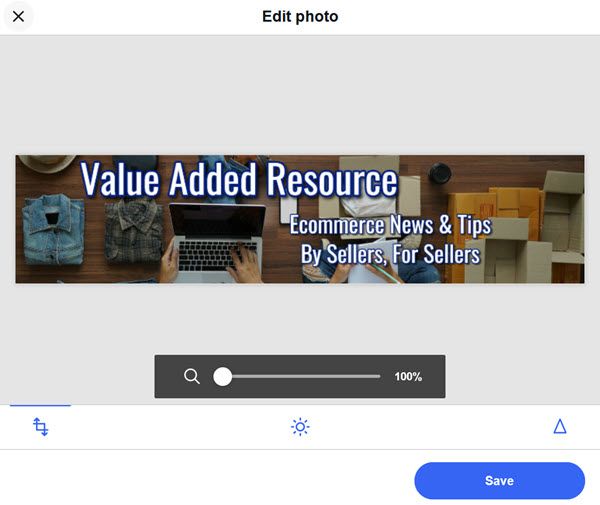Click the Value Added Resource banner heading

click(x=239, y=179)
